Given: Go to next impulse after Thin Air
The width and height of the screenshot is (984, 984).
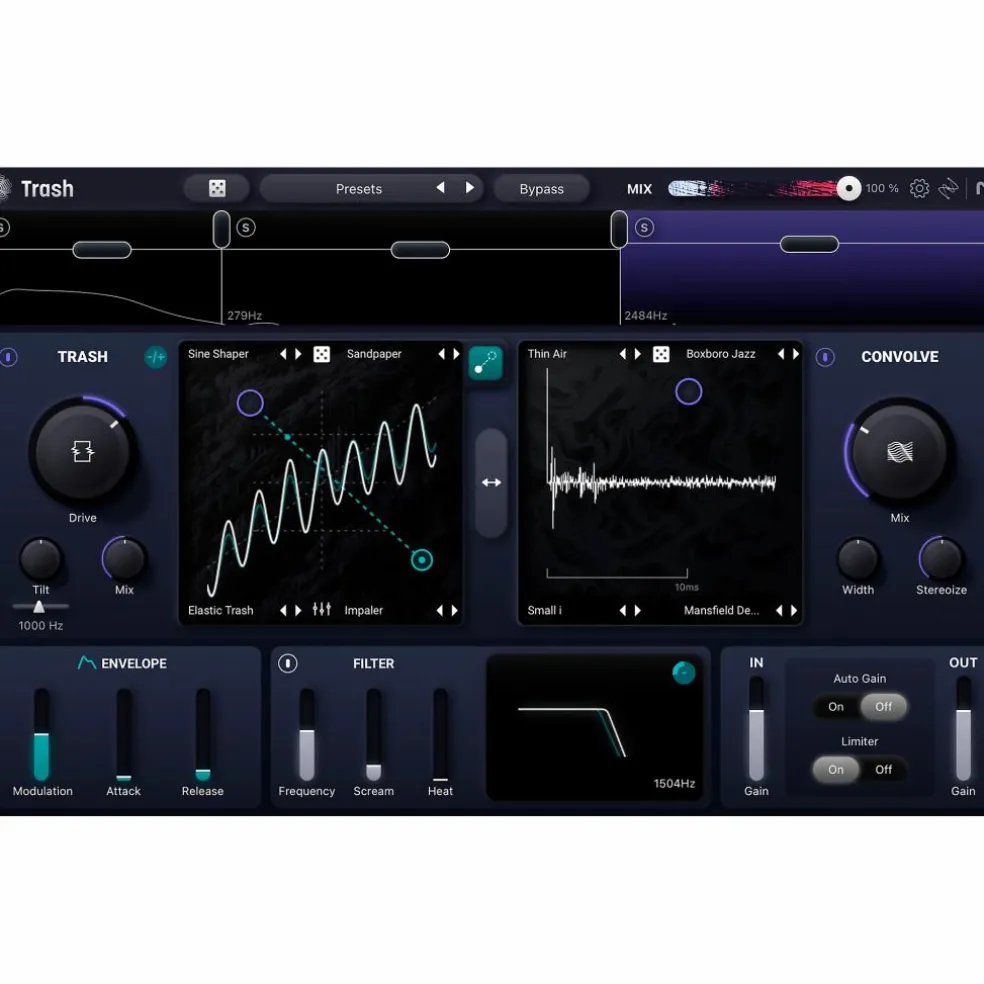Looking at the screenshot, I should click(x=638, y=354).
